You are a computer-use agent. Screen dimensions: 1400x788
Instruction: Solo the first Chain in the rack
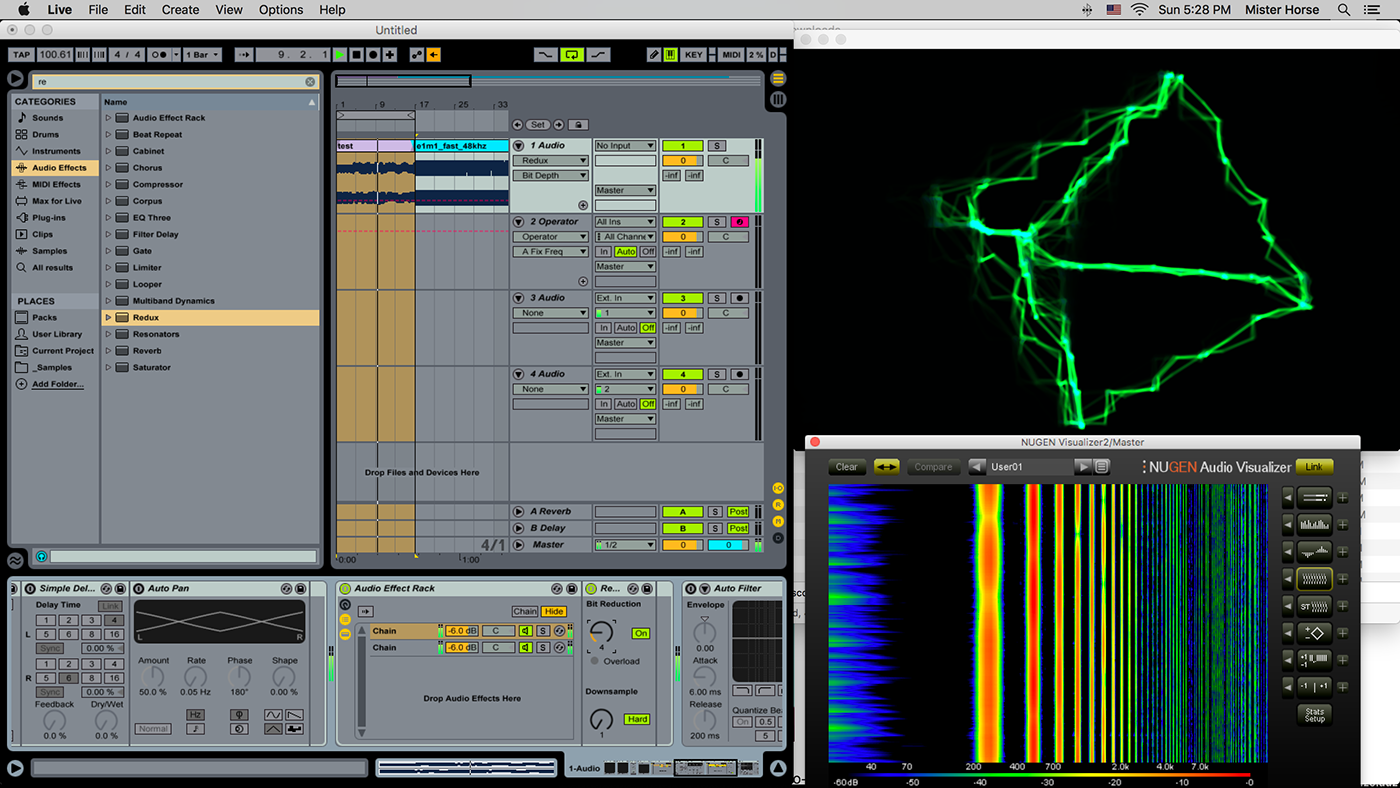tap(543, 631)
